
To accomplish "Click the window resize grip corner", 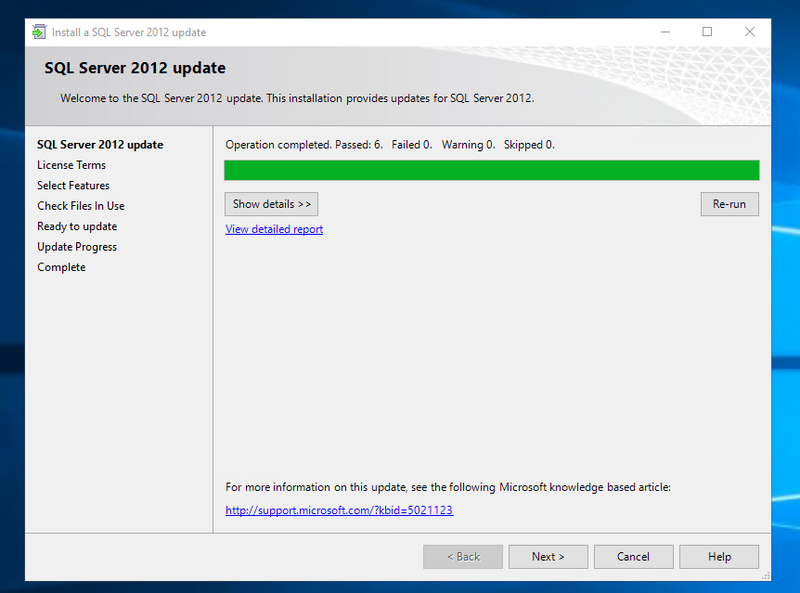I will (766, 576).
